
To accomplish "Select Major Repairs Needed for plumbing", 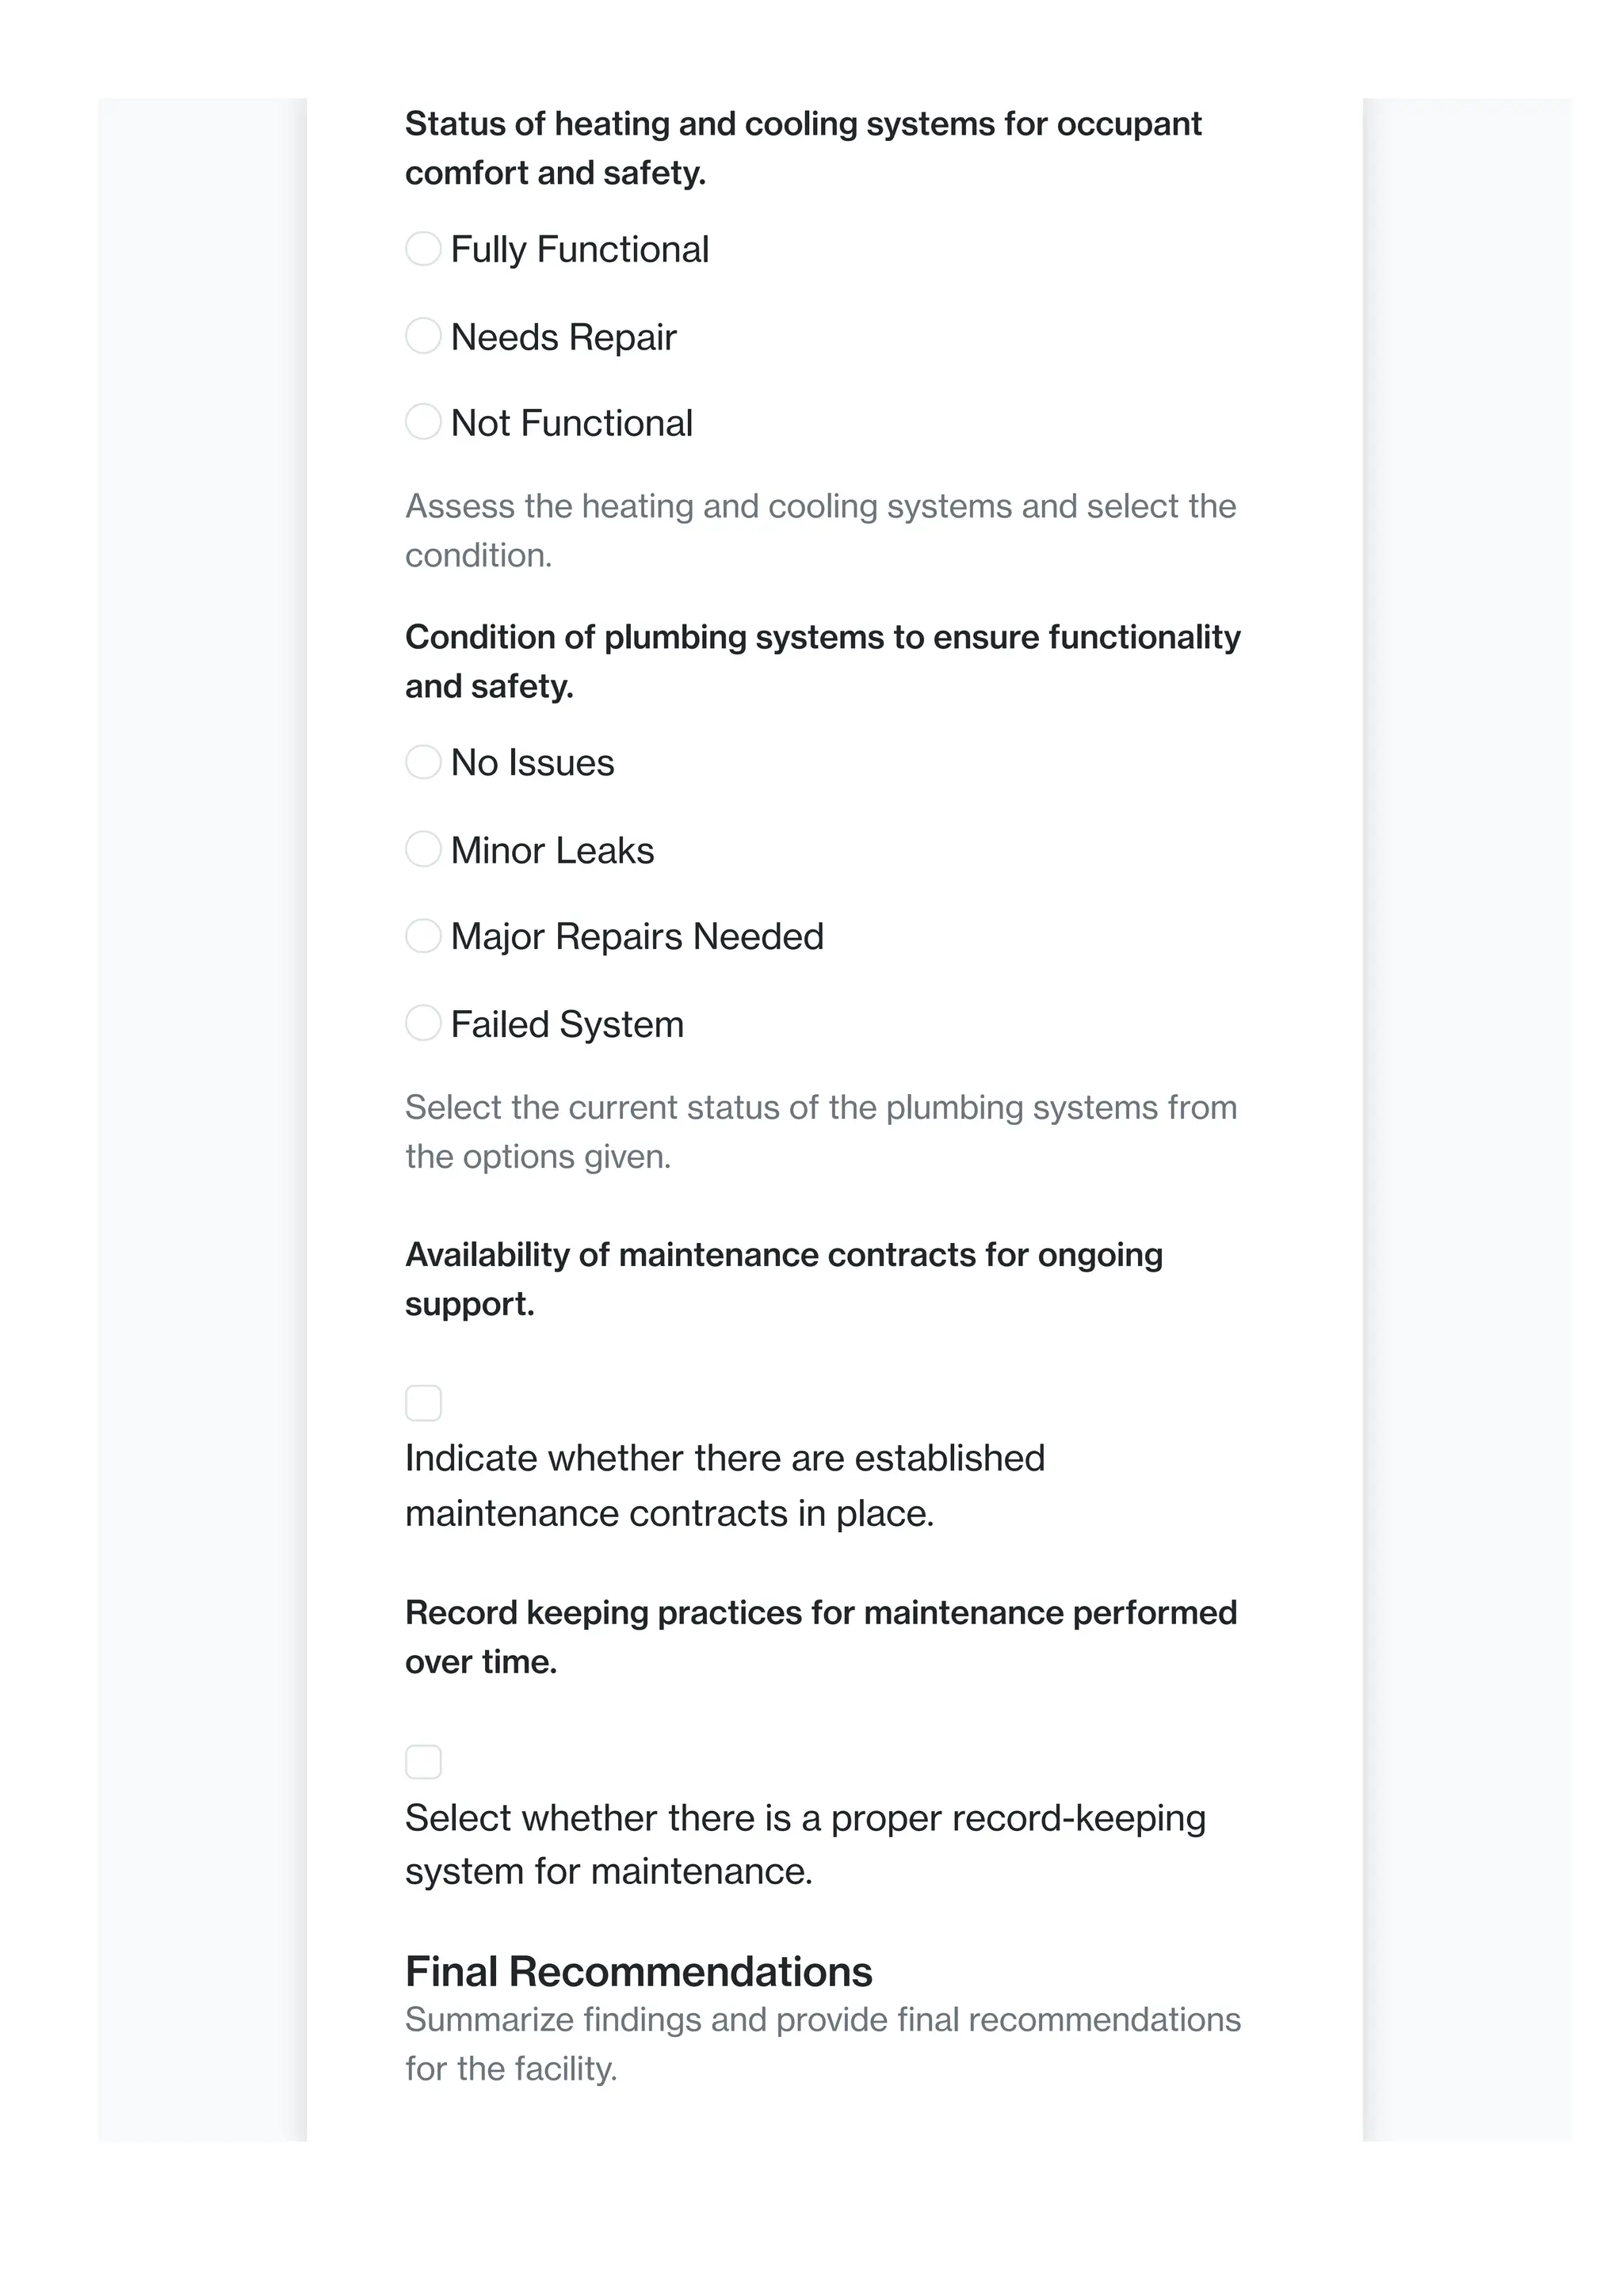I will tap(423, 936).
